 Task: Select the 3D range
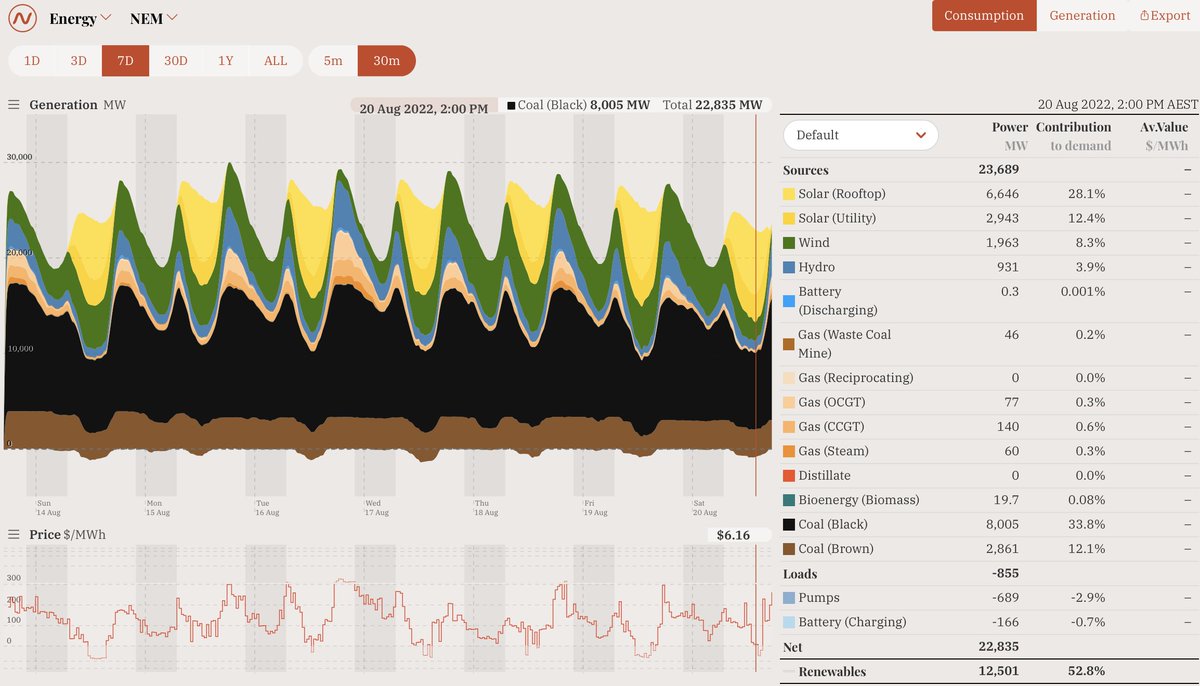[x=78, y=61]
